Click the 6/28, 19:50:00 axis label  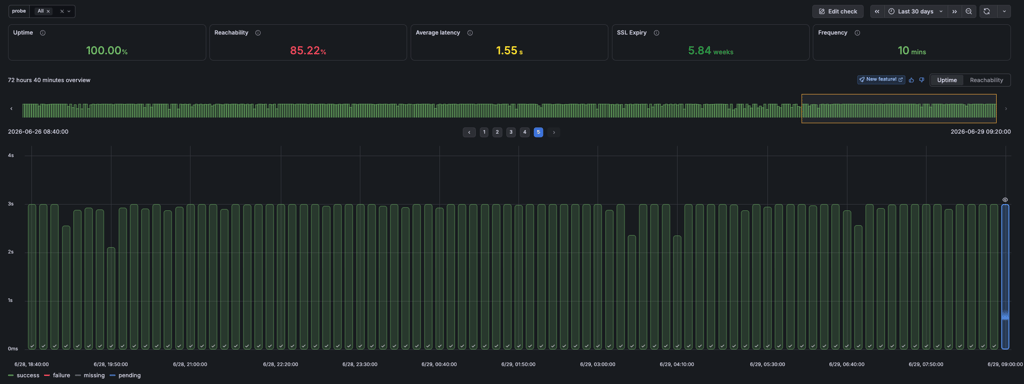coord(111,364)
